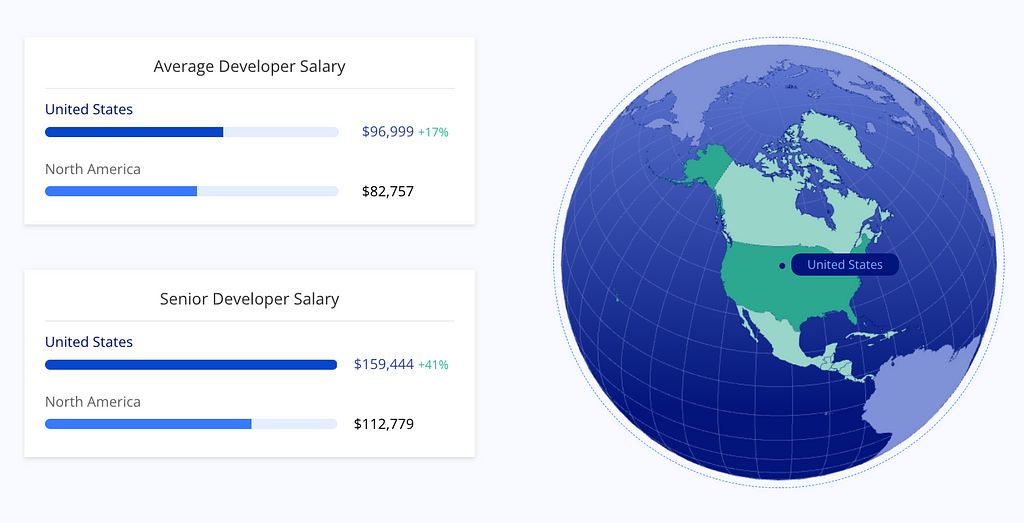Click the United States senior salary bar

tap(191, 365)
